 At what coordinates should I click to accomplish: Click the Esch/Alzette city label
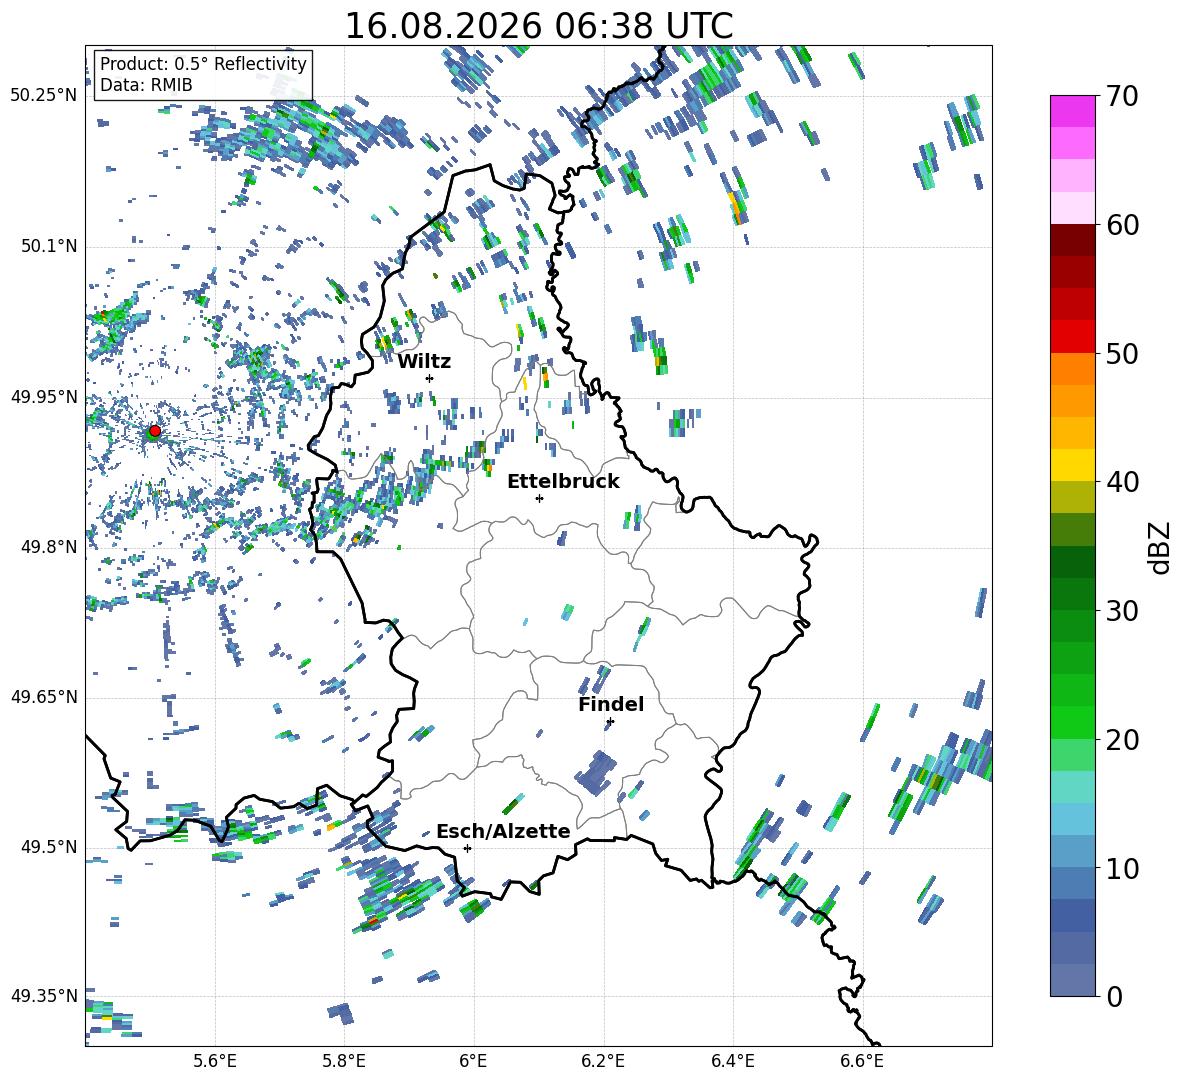503,831
